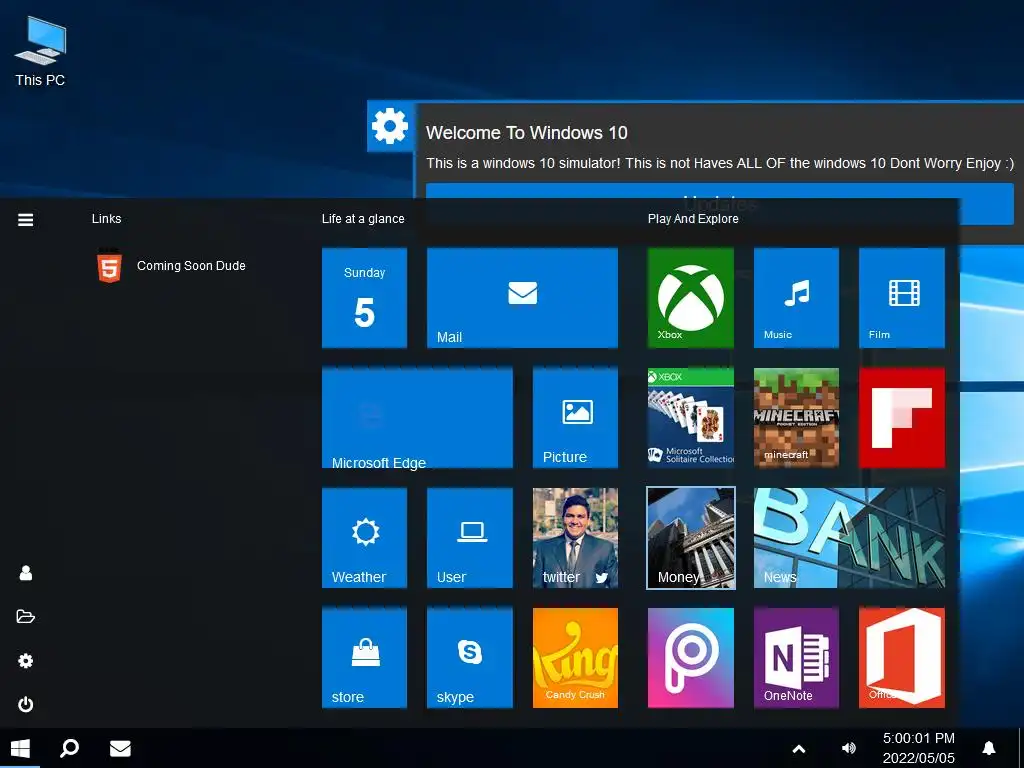1024x768 pixels.
Task: Open the Twitter tile
Action: 575,538
